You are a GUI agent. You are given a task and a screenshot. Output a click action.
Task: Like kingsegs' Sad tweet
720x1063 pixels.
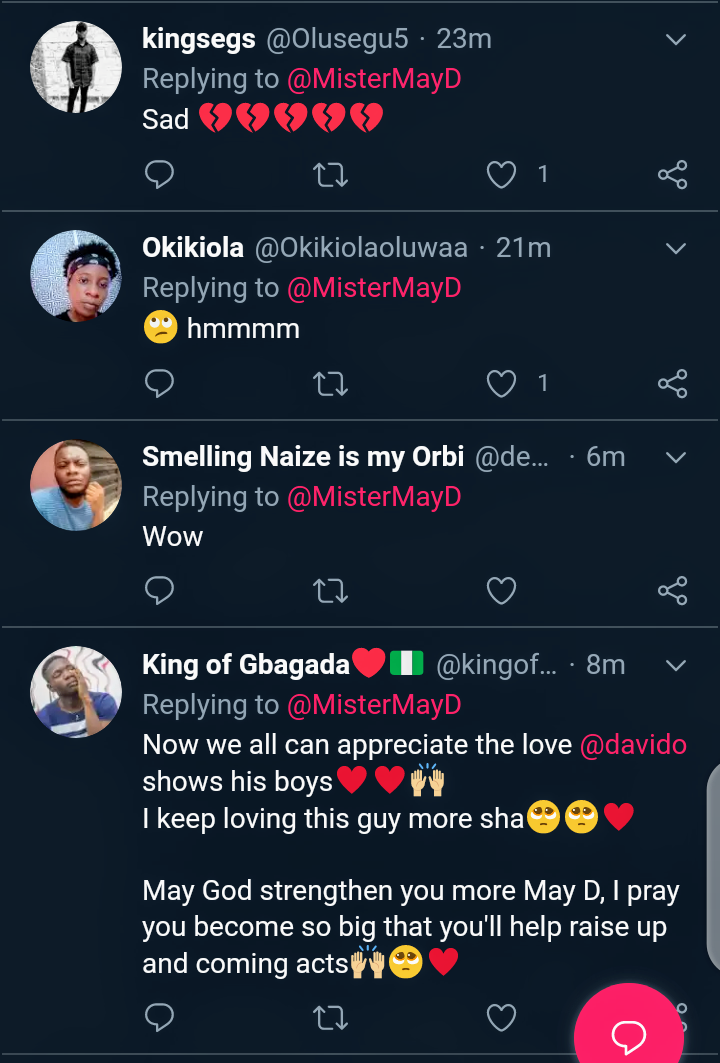[x=501, y=175]
